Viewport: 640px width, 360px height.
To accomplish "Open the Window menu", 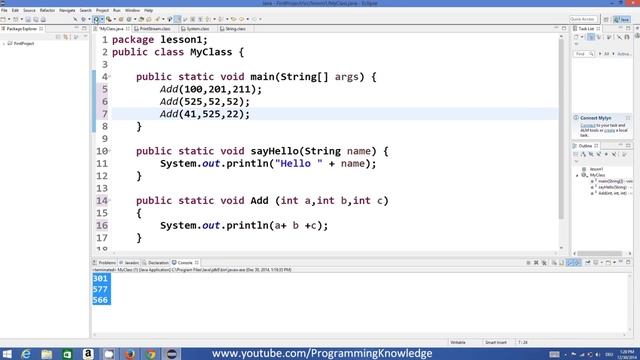I will 132,10.
